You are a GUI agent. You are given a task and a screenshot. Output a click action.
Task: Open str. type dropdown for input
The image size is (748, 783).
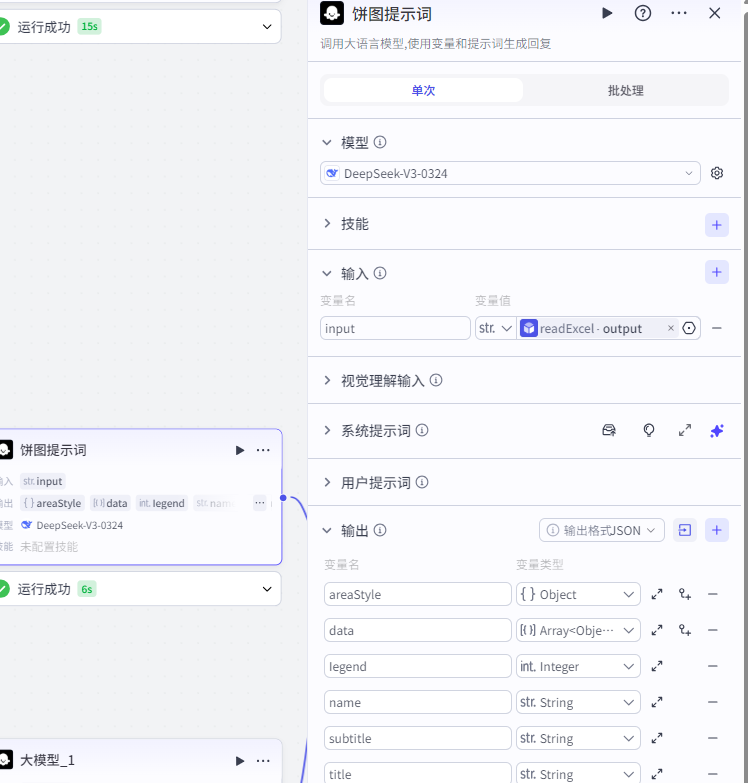(x=495, y=328)
